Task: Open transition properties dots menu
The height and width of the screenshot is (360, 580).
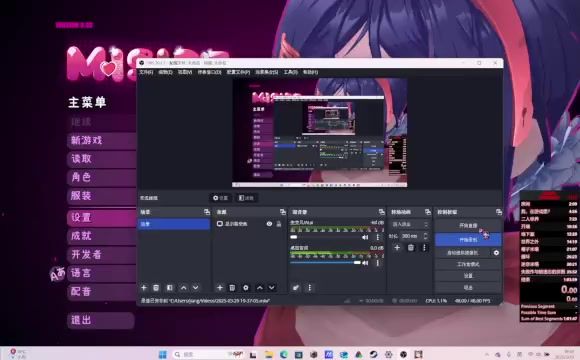Action: point(424,248)
